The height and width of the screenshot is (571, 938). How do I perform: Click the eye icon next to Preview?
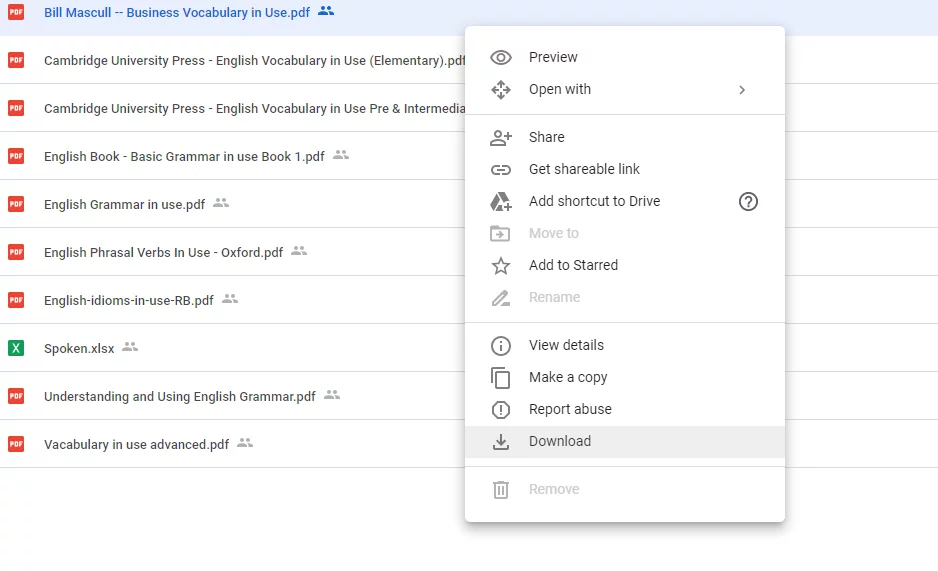coord(501,58)
